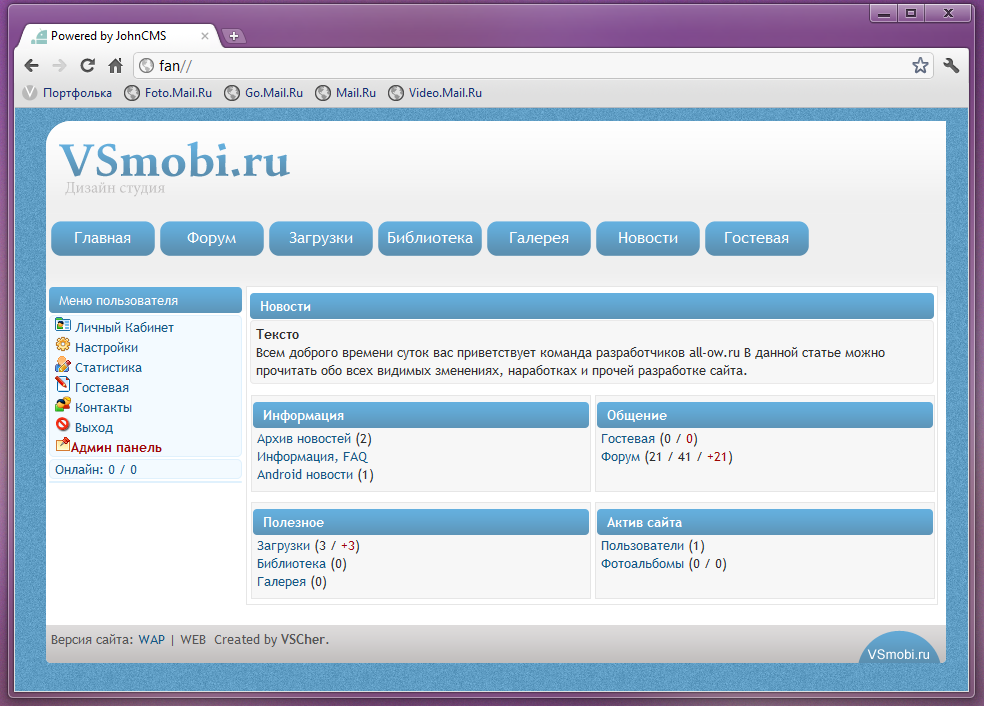Open the Библиотека navigation button
The width and height of the screenshot is (984, 706).
tap(430, 238)
